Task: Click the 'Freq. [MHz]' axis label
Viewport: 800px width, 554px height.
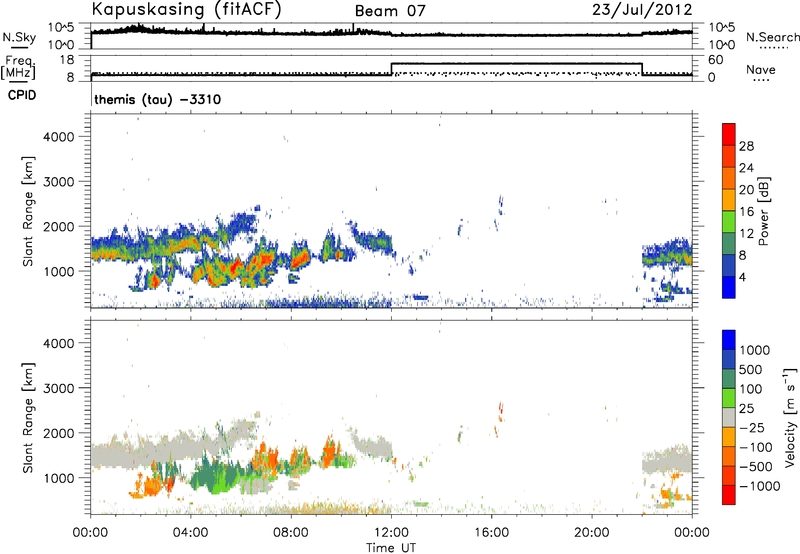Action: [19, 68]
